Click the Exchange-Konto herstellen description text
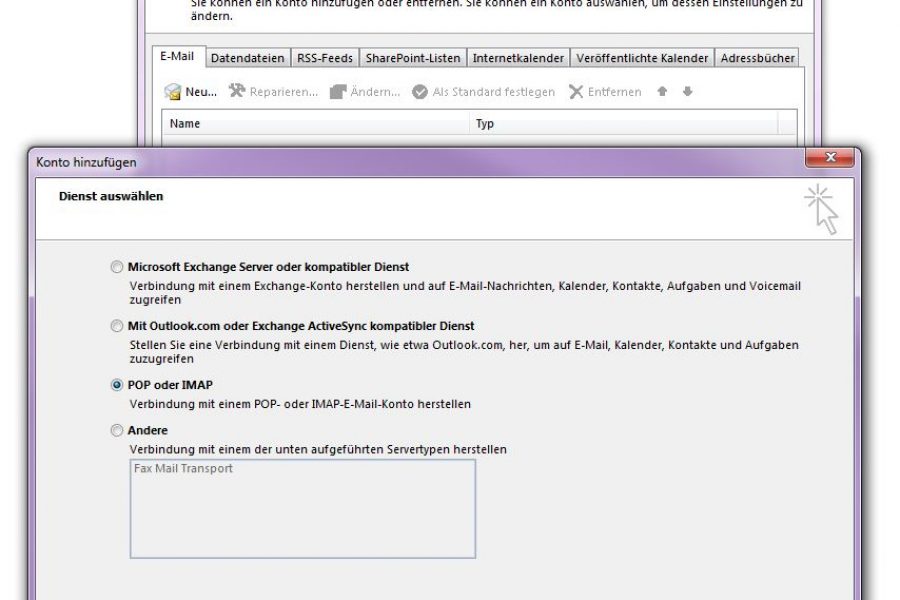The height and width of the screenshot is (600, 900). [465, 293]
